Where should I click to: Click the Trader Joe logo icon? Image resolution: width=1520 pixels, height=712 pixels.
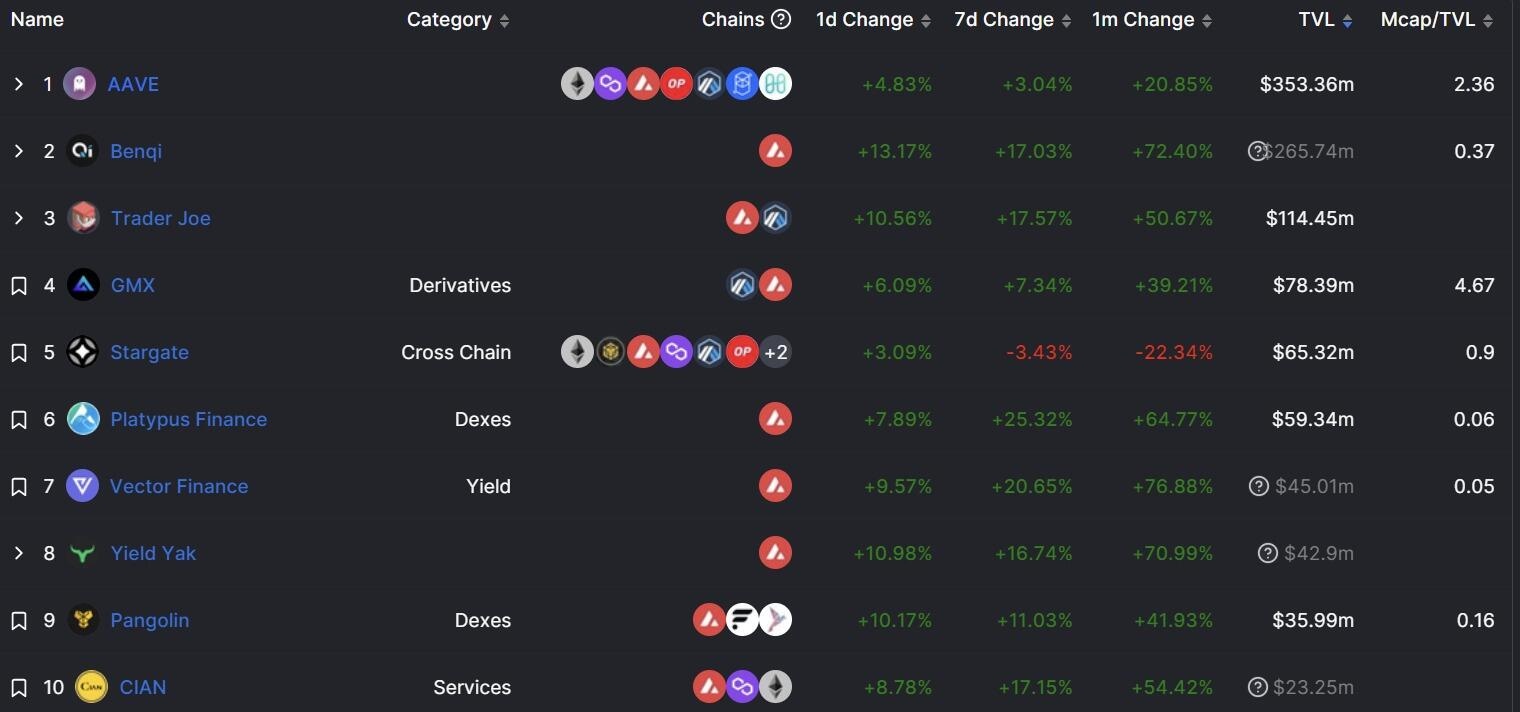pos(83,218)
